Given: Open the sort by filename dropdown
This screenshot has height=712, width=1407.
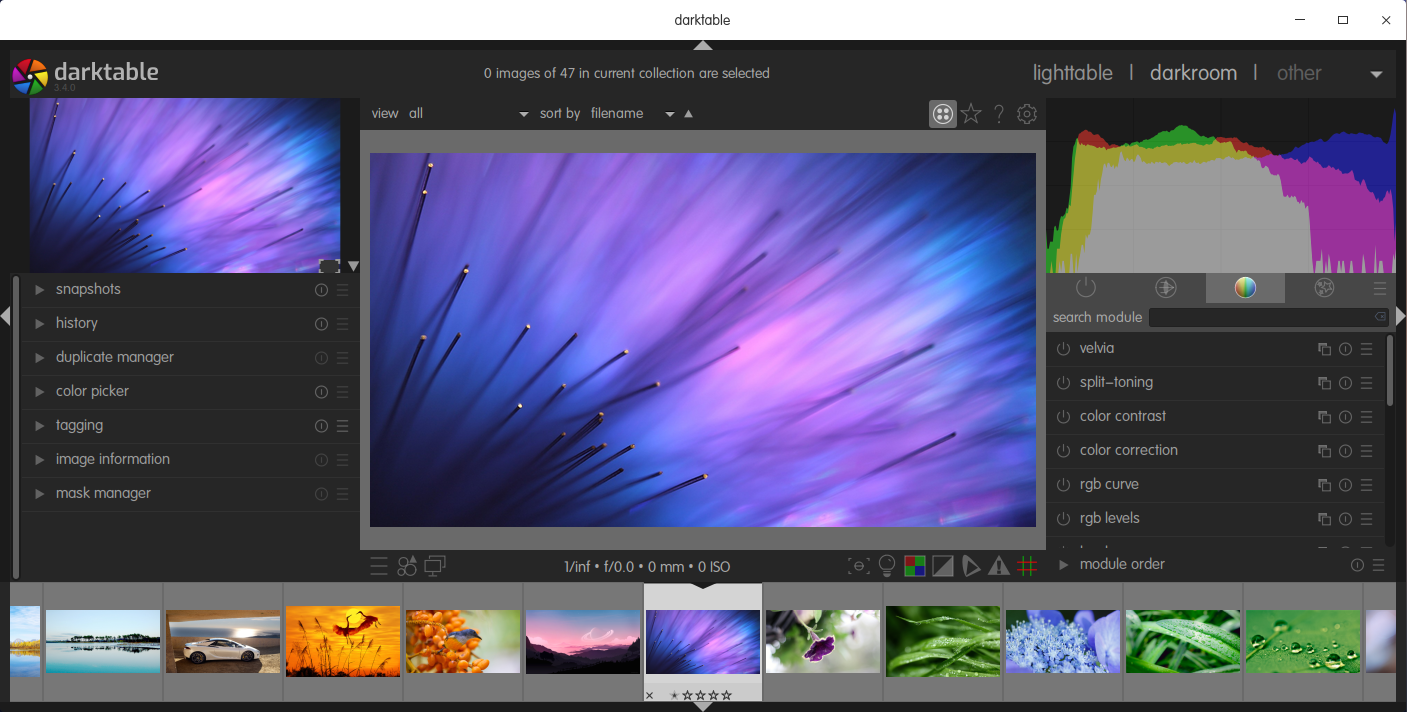Looking at the screenshot, I should (x=632, y=114).
